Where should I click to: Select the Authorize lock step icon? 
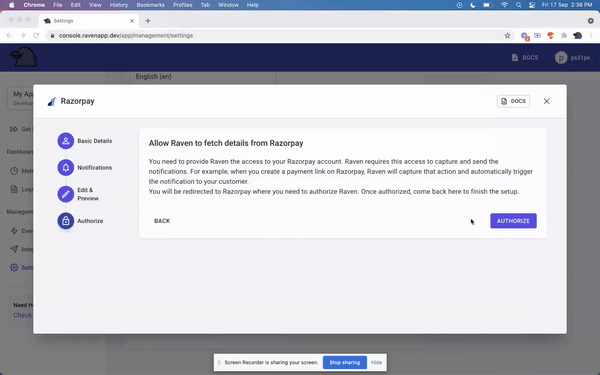click(x=66, y=221)
